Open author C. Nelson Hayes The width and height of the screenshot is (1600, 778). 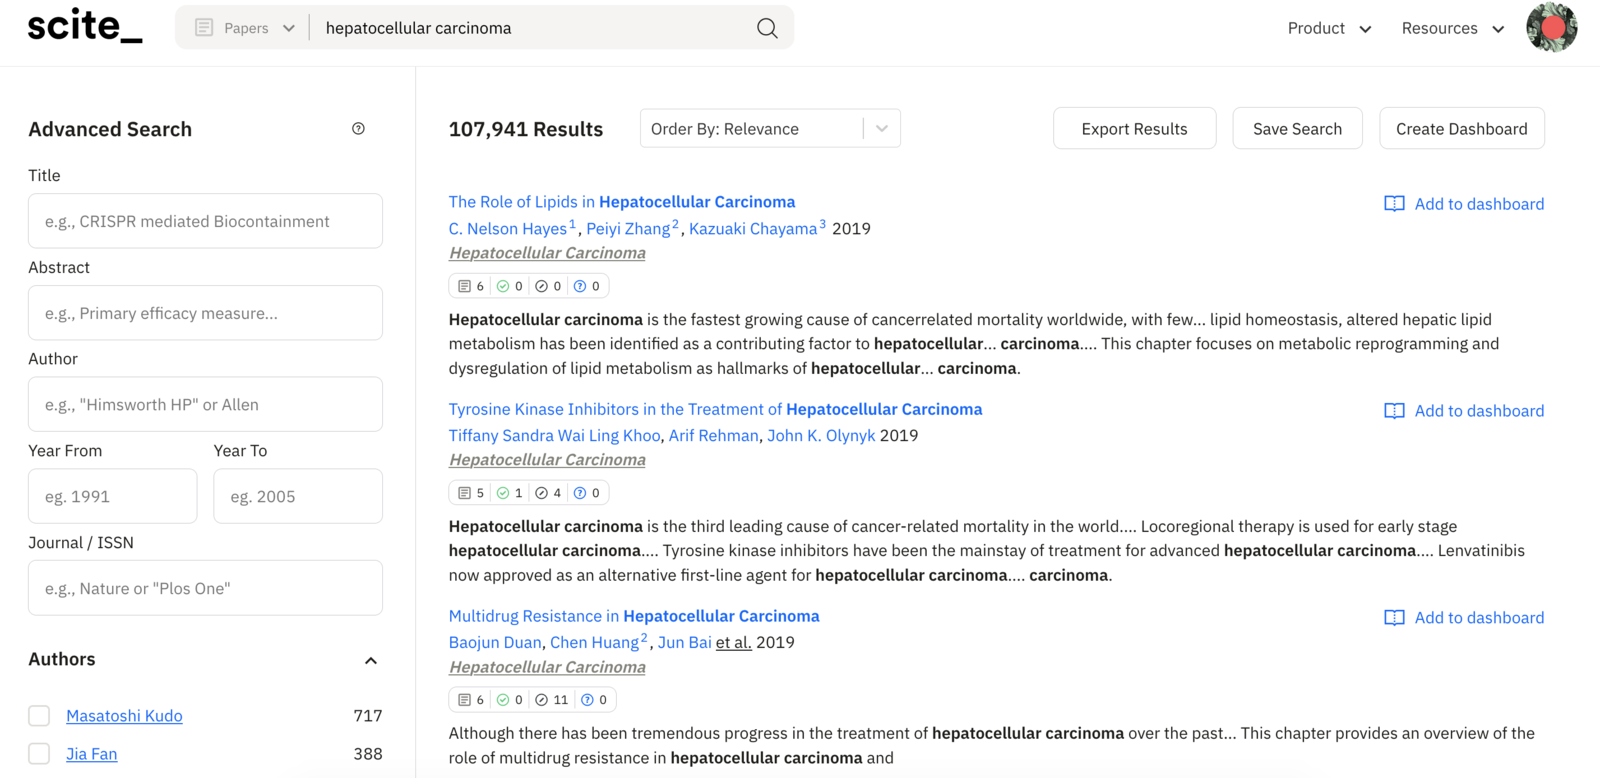pyautogui.click(x=508, y=229)
